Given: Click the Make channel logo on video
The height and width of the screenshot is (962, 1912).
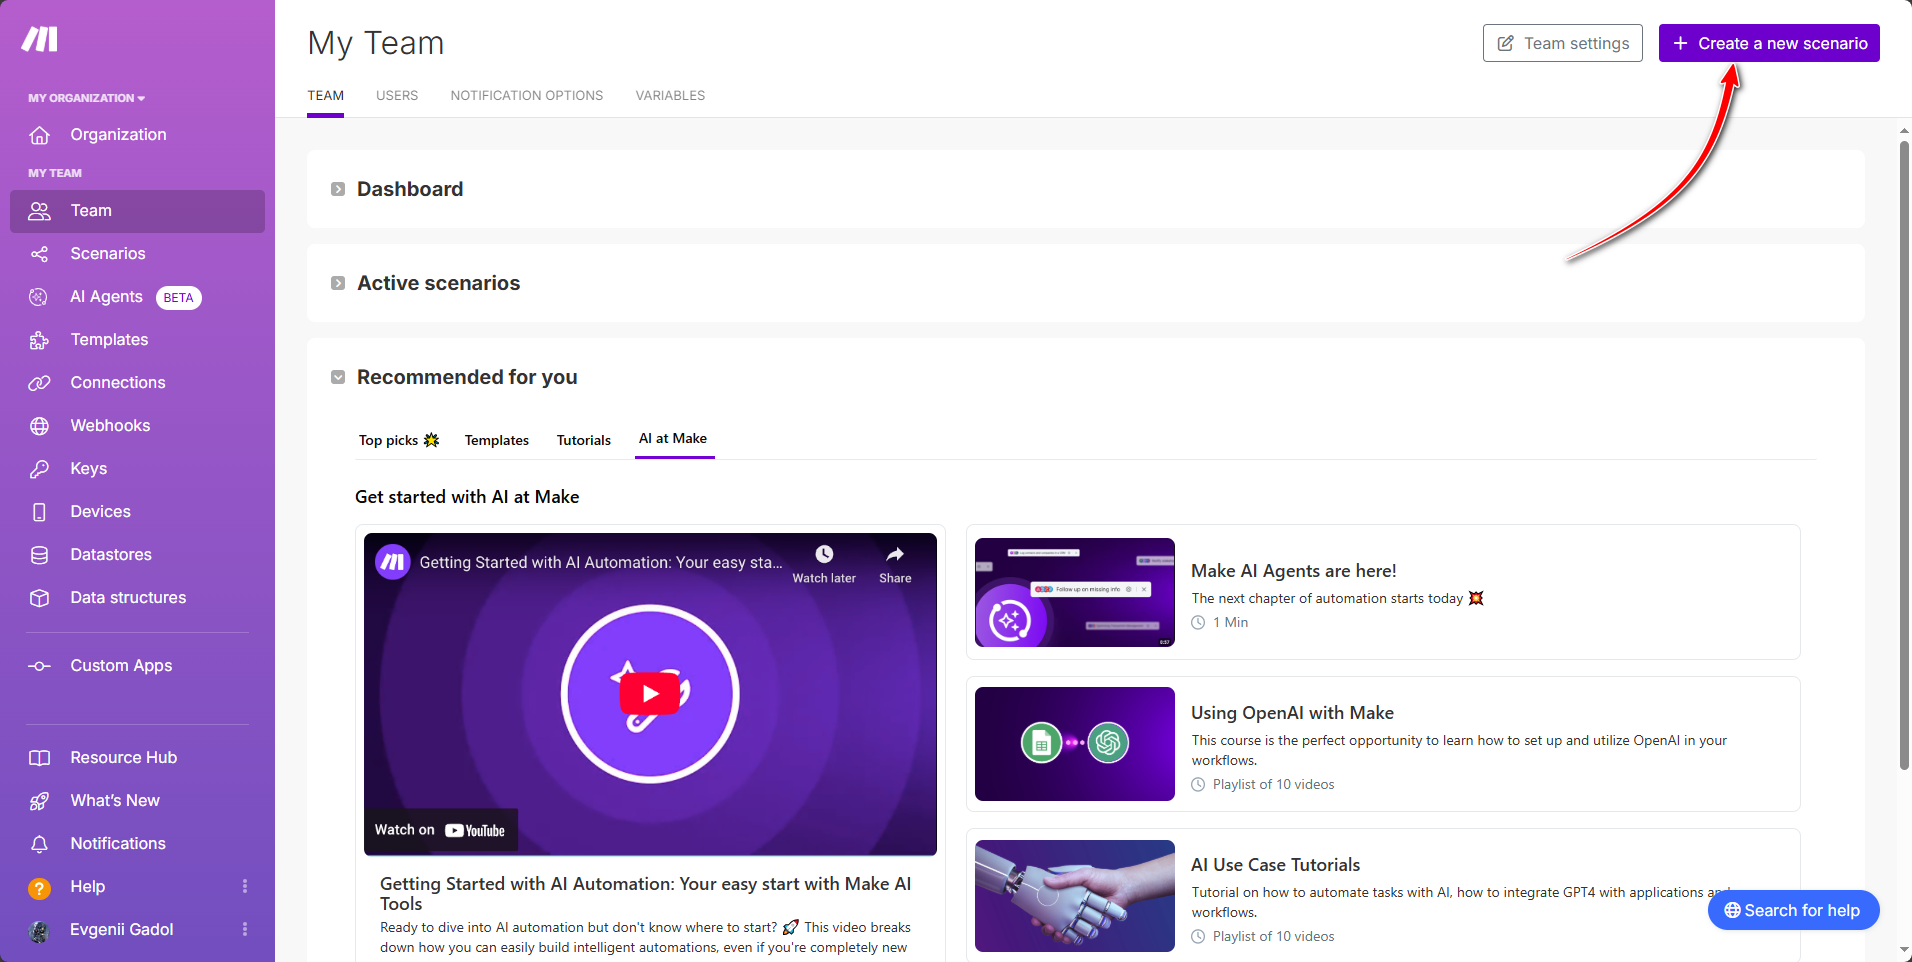Looking at the screenshot, I should pyautogui.click(x=393, y=562).
